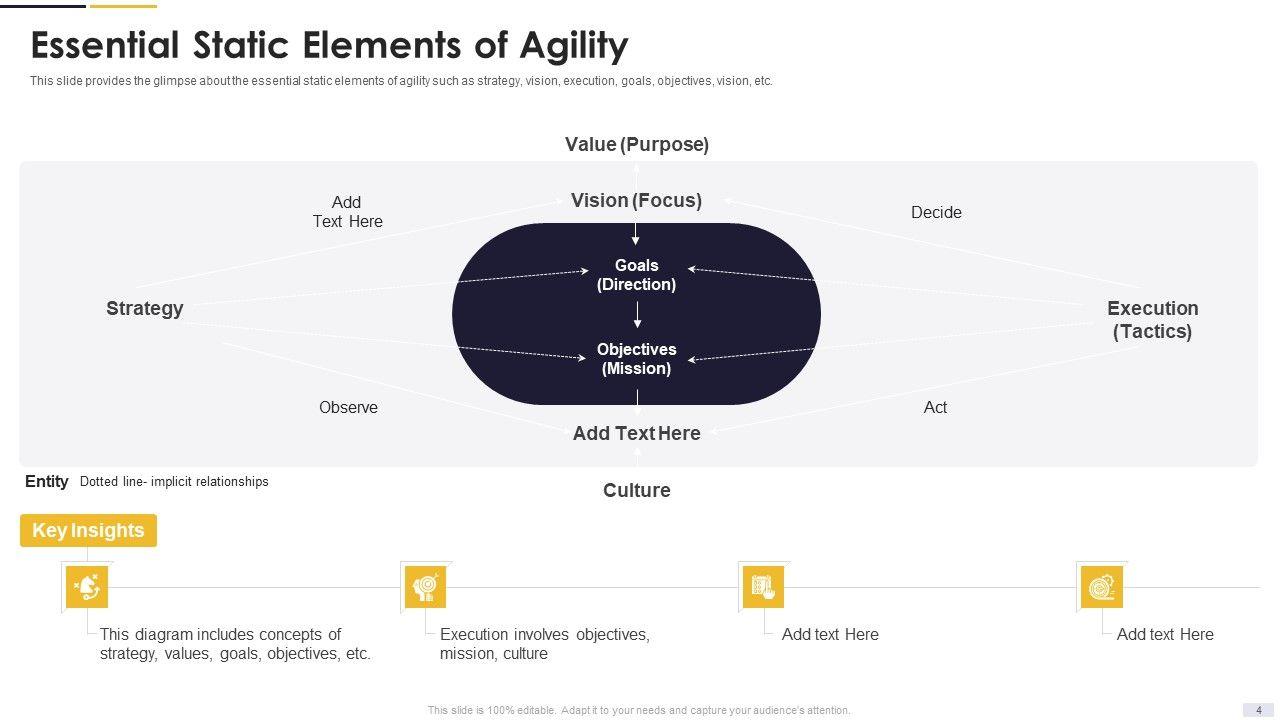This screenshot has width=1280, height=720.
Task: Click the slide number 4 badge
Action: pos(1258,710)
